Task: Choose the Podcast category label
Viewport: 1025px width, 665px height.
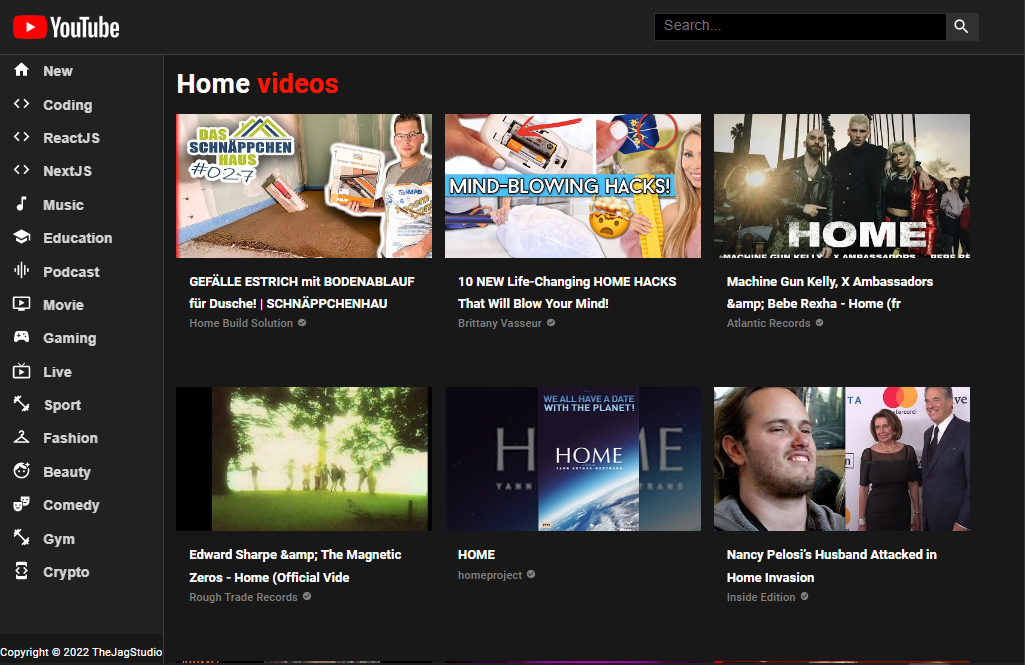Action: pos(71,271)
